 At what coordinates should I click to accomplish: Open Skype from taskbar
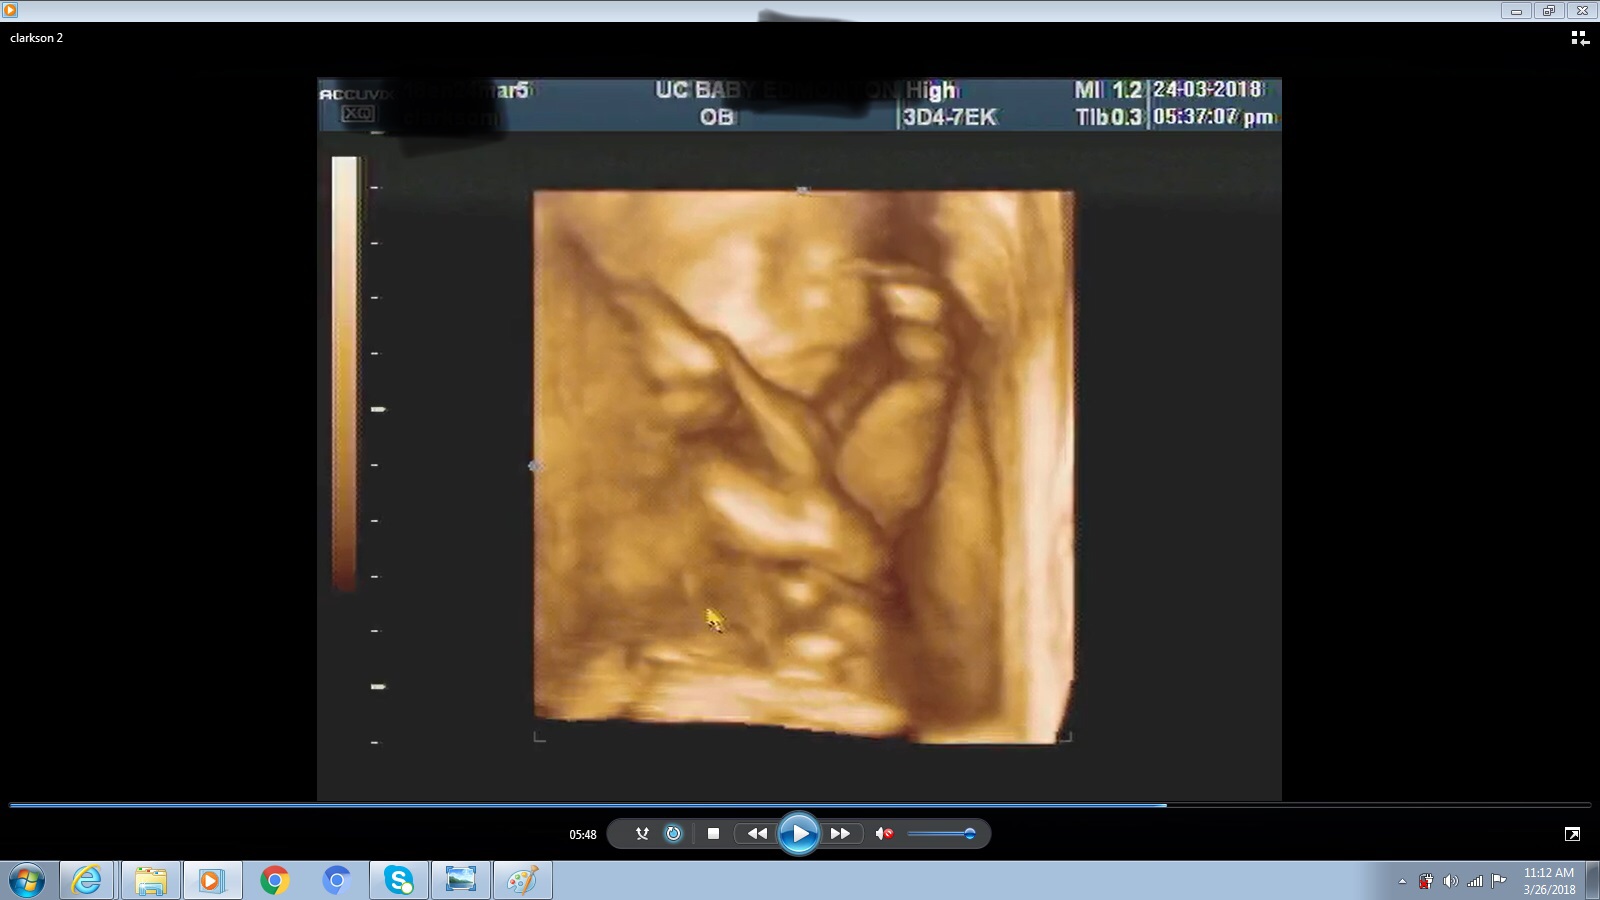click(x=399, y=880)
